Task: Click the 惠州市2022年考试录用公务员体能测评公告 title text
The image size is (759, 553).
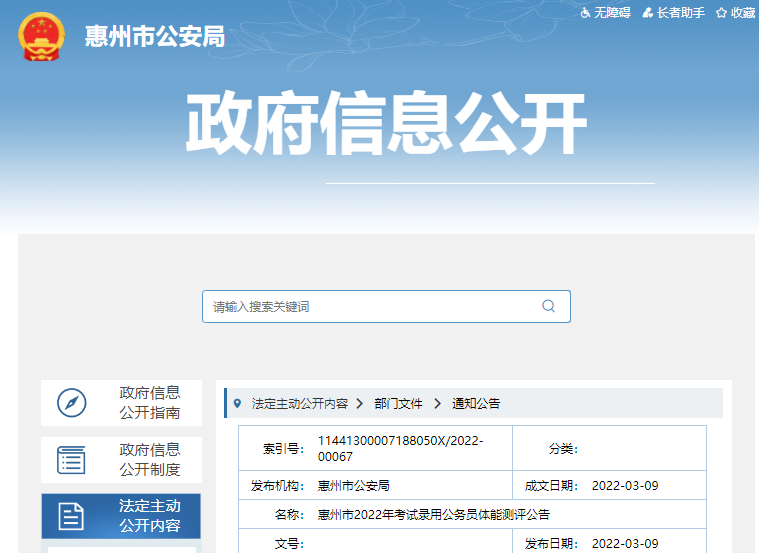Action: pos(433,515)
